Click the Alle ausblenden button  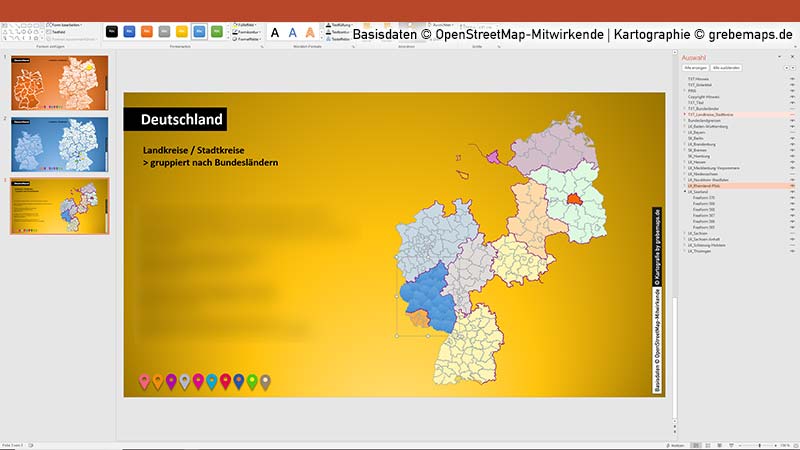pyautogui.click(x=727, y=67)
